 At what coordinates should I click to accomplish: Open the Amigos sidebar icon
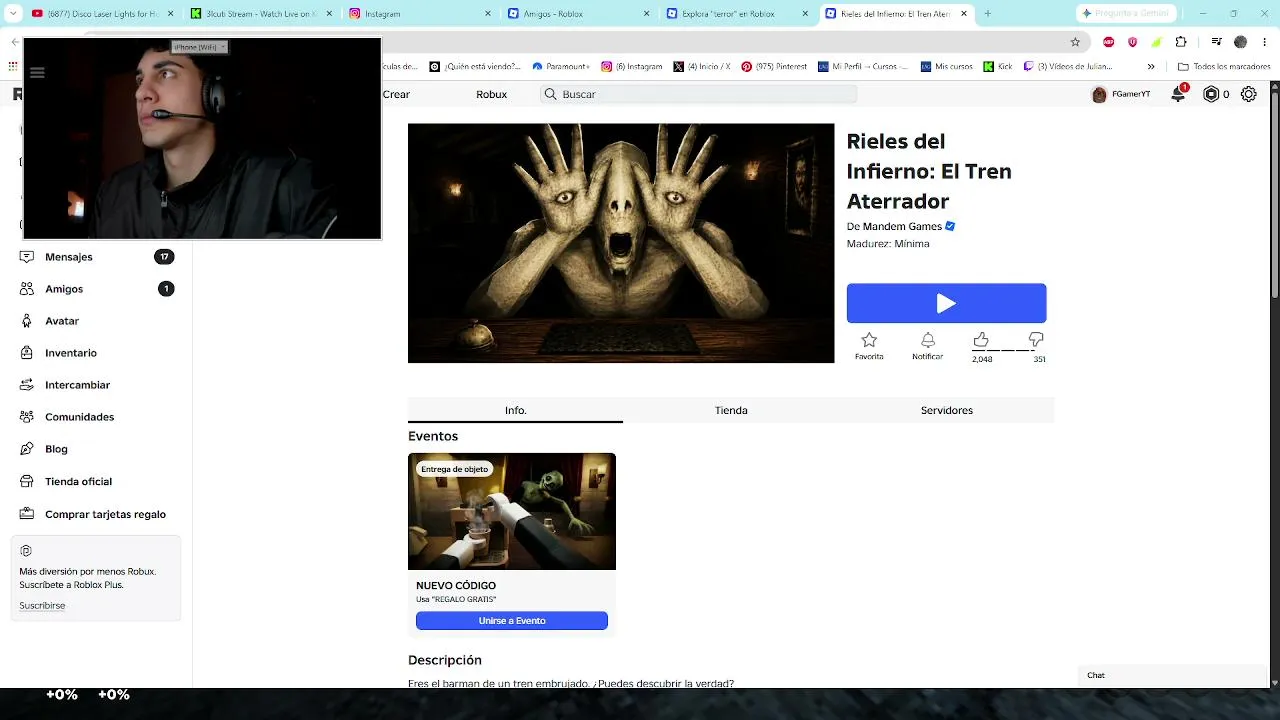click(x=26, y=289)
